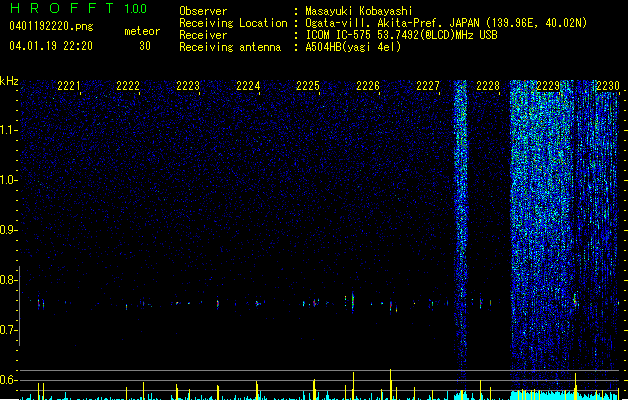Click the time marker 2222
Screen dimensions: 629x400
click(128, 86)
